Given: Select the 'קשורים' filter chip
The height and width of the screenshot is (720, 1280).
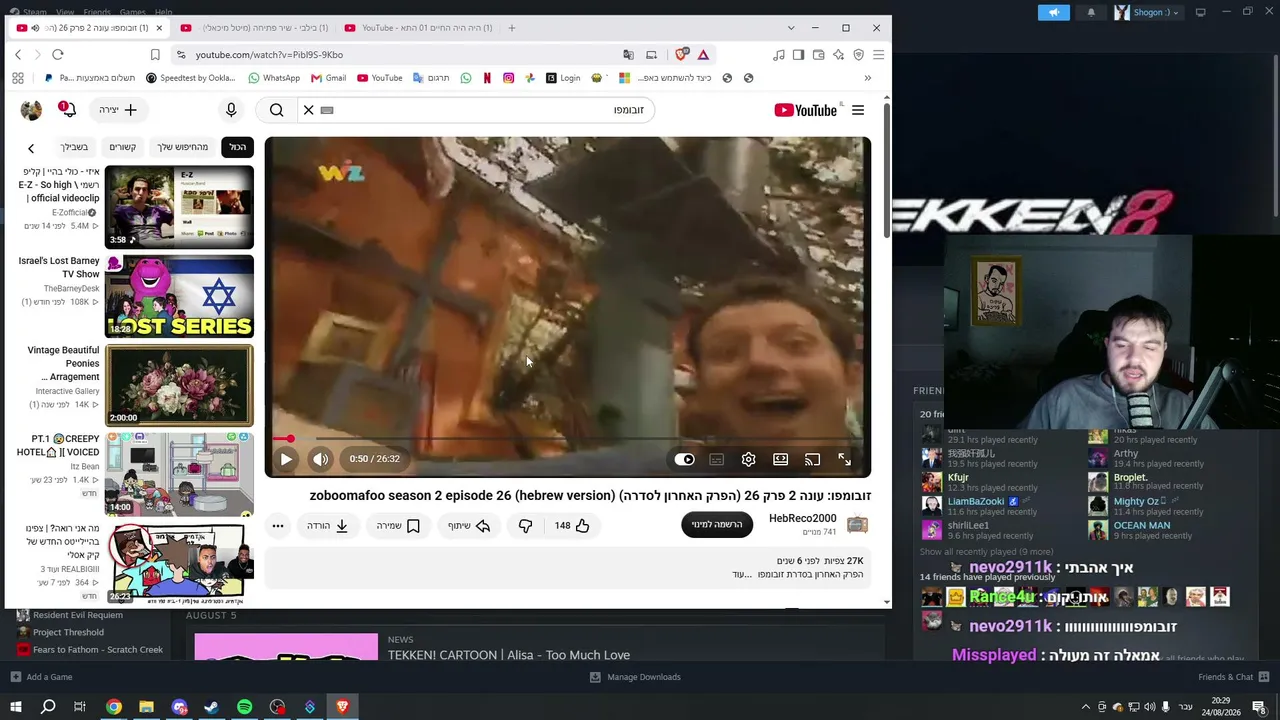Looking at the screenshot, I should (122, 148).
